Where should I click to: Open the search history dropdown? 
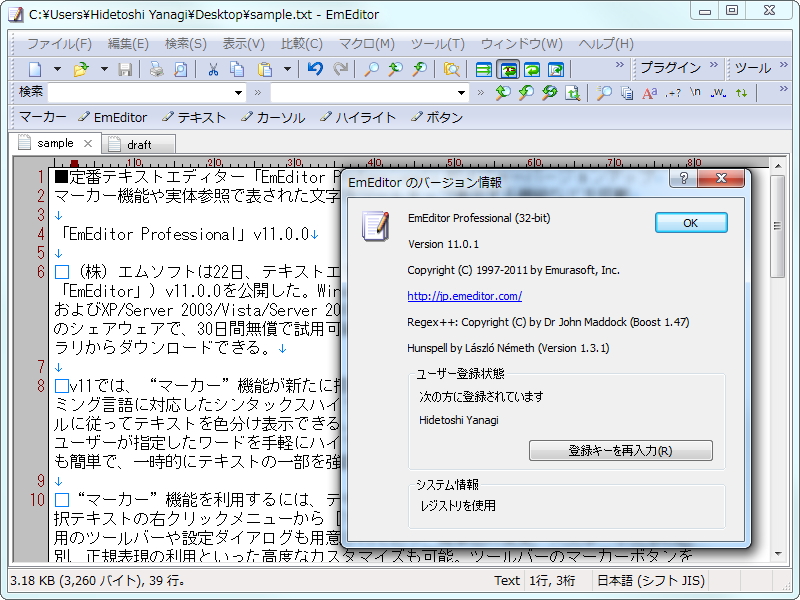[x=237, y=93]
